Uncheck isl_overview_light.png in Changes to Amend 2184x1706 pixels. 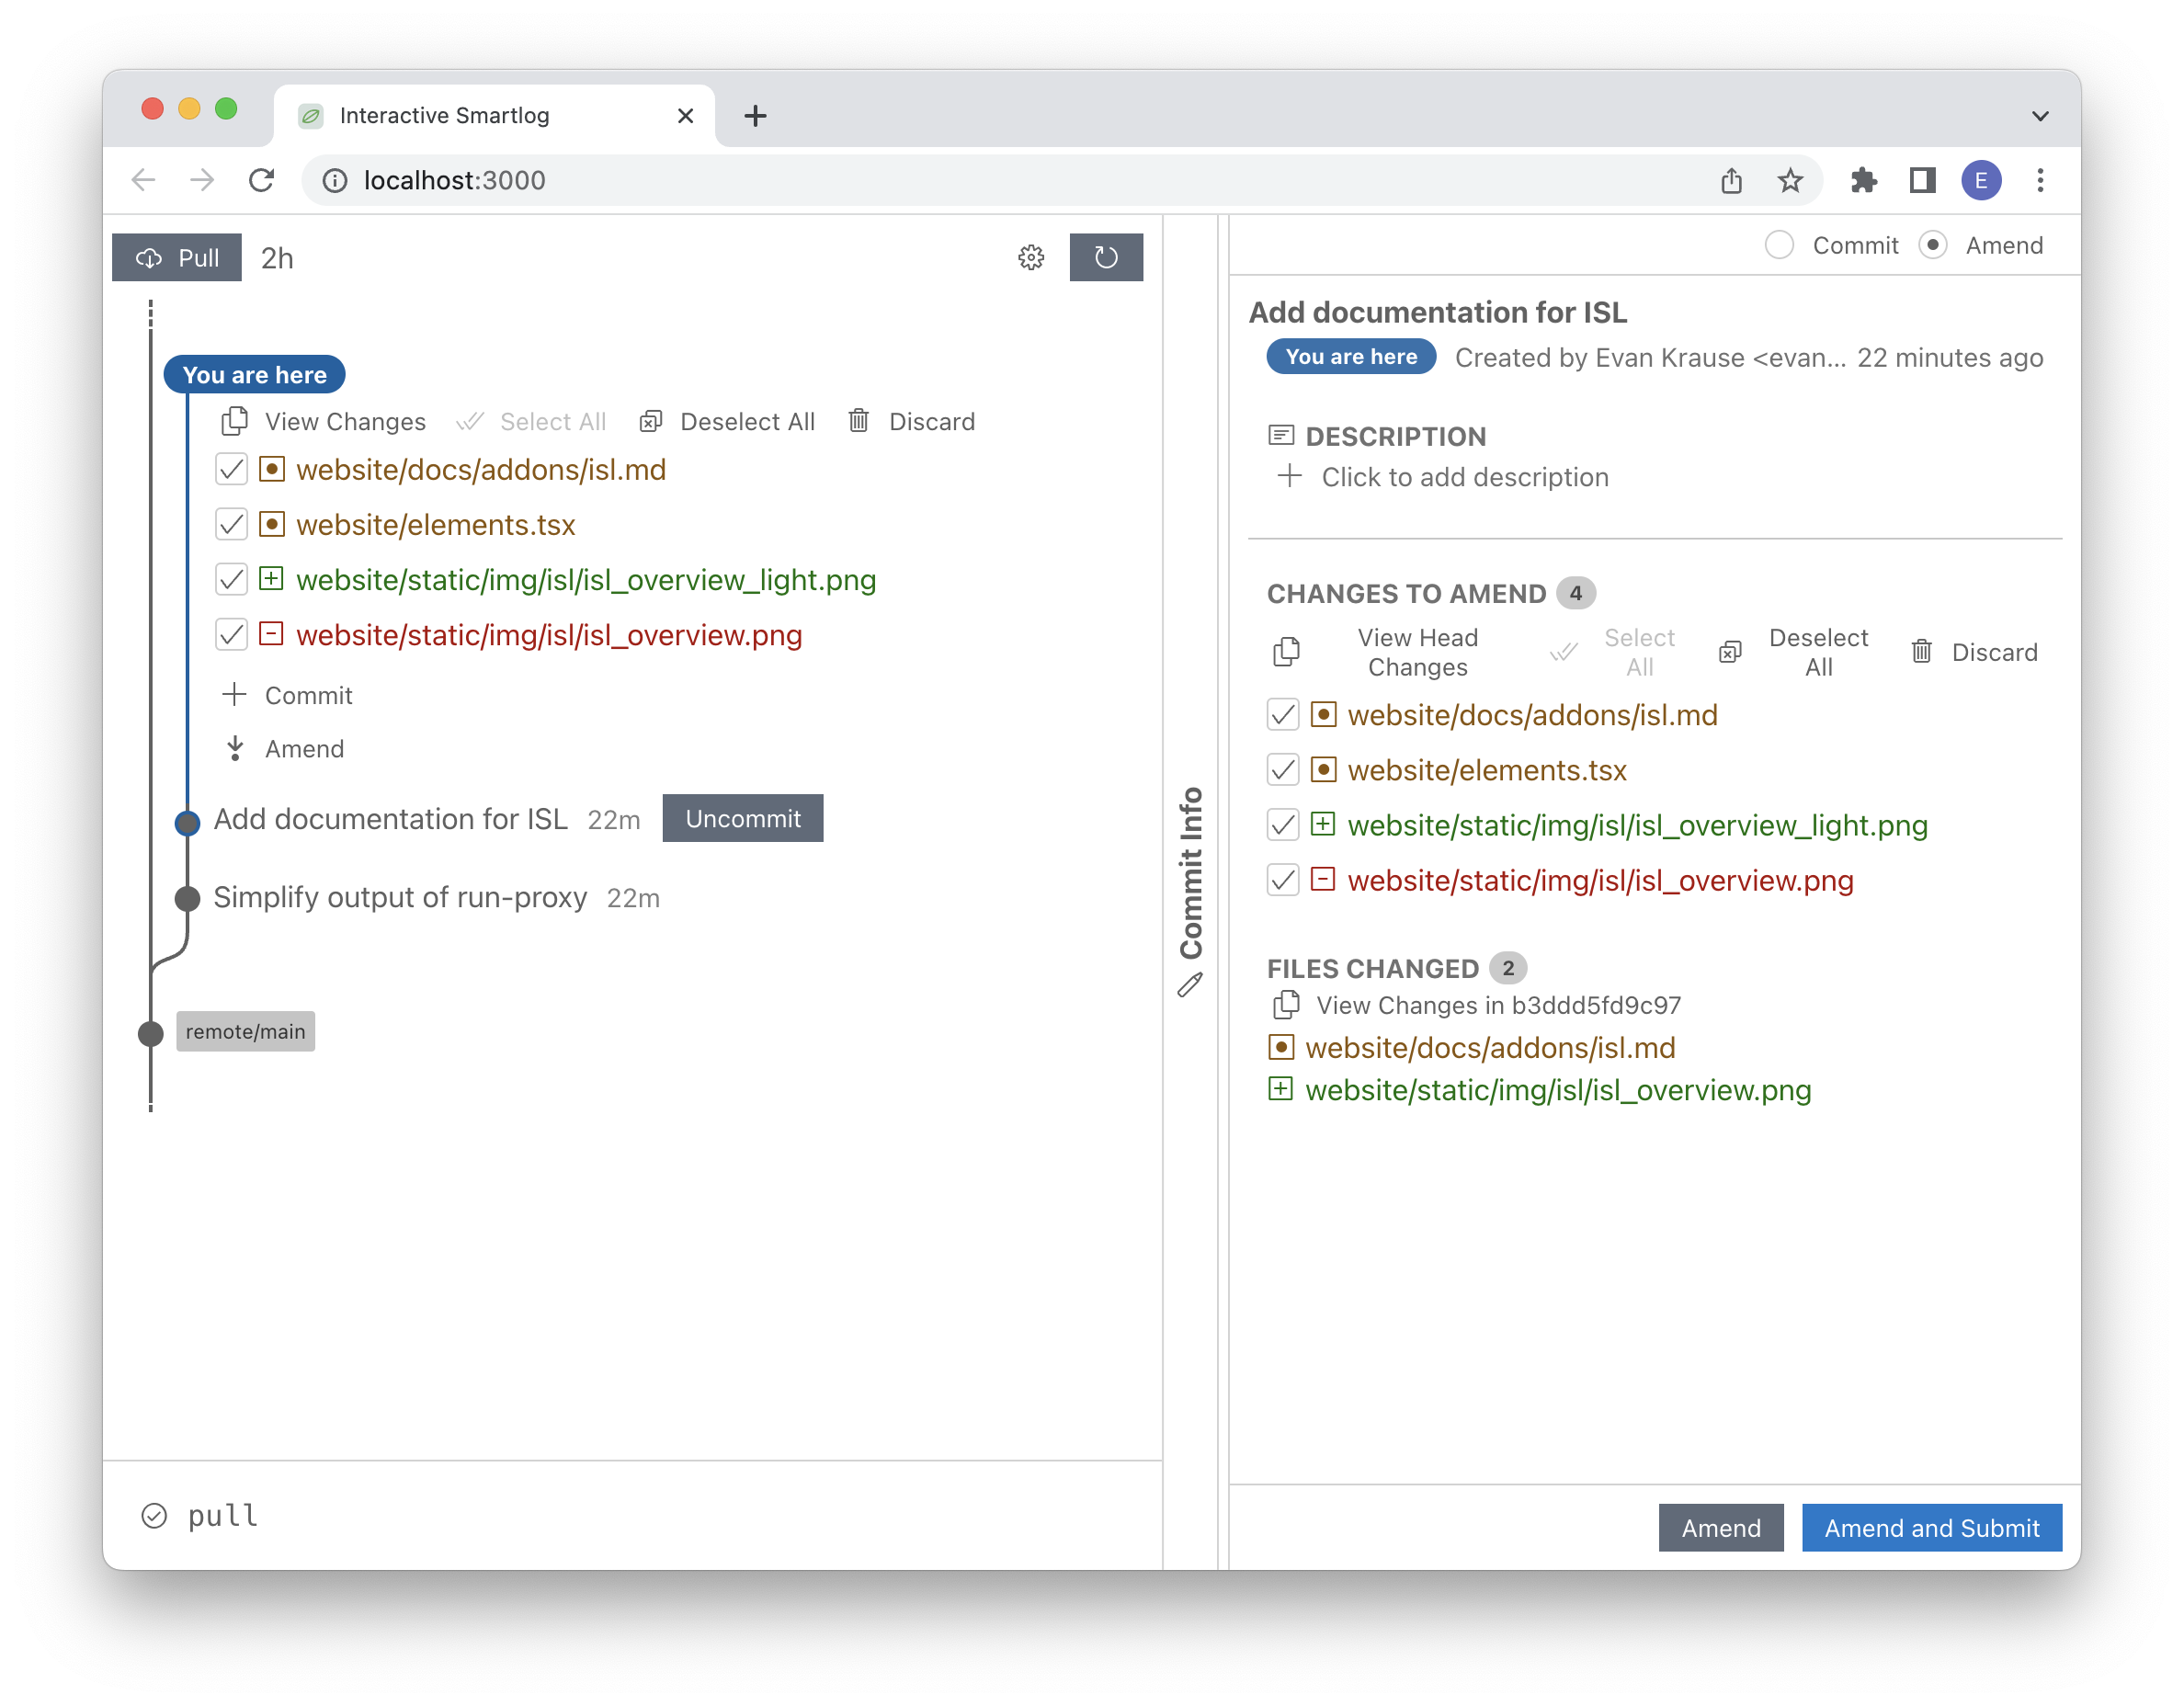click(1283, 825)
